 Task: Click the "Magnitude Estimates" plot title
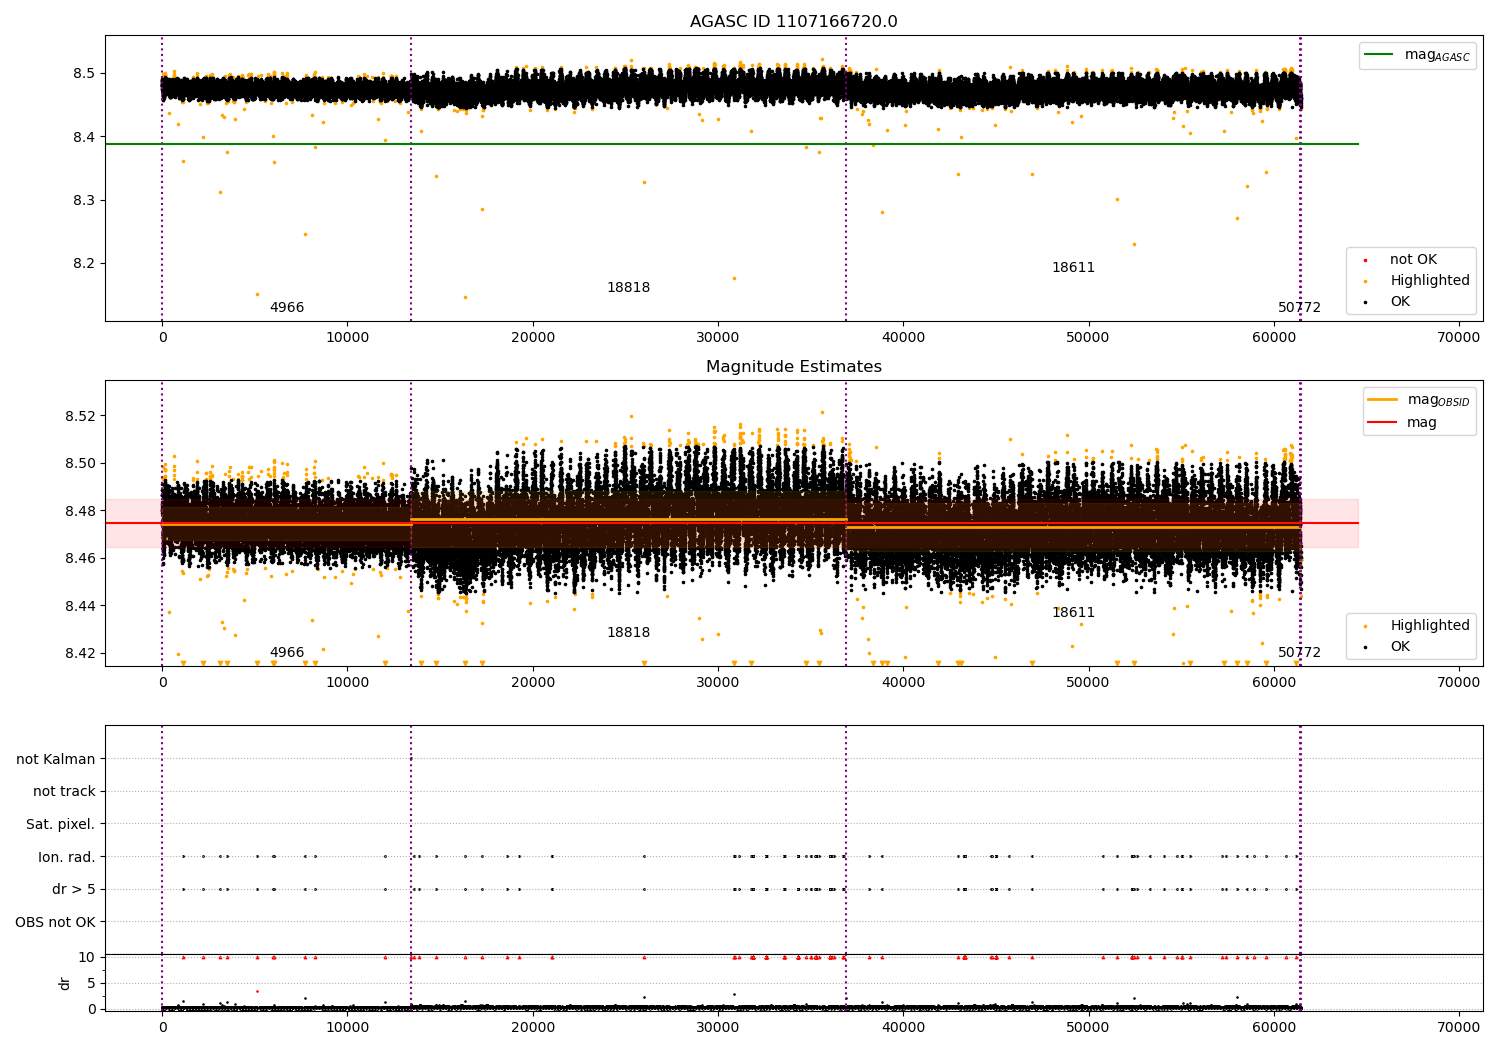coord(793,367)
